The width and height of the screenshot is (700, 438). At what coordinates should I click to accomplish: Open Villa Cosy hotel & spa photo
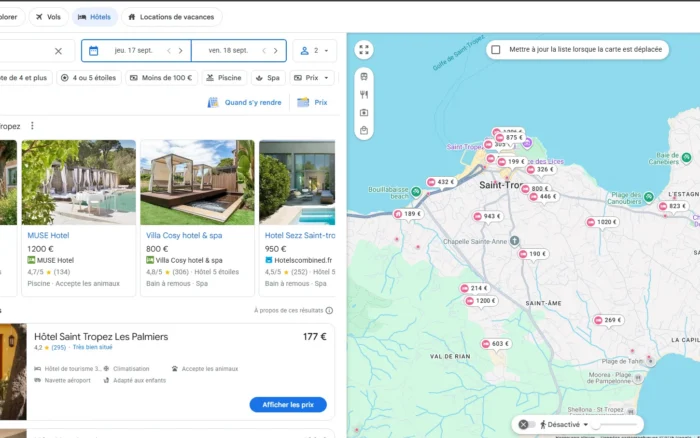197,182
